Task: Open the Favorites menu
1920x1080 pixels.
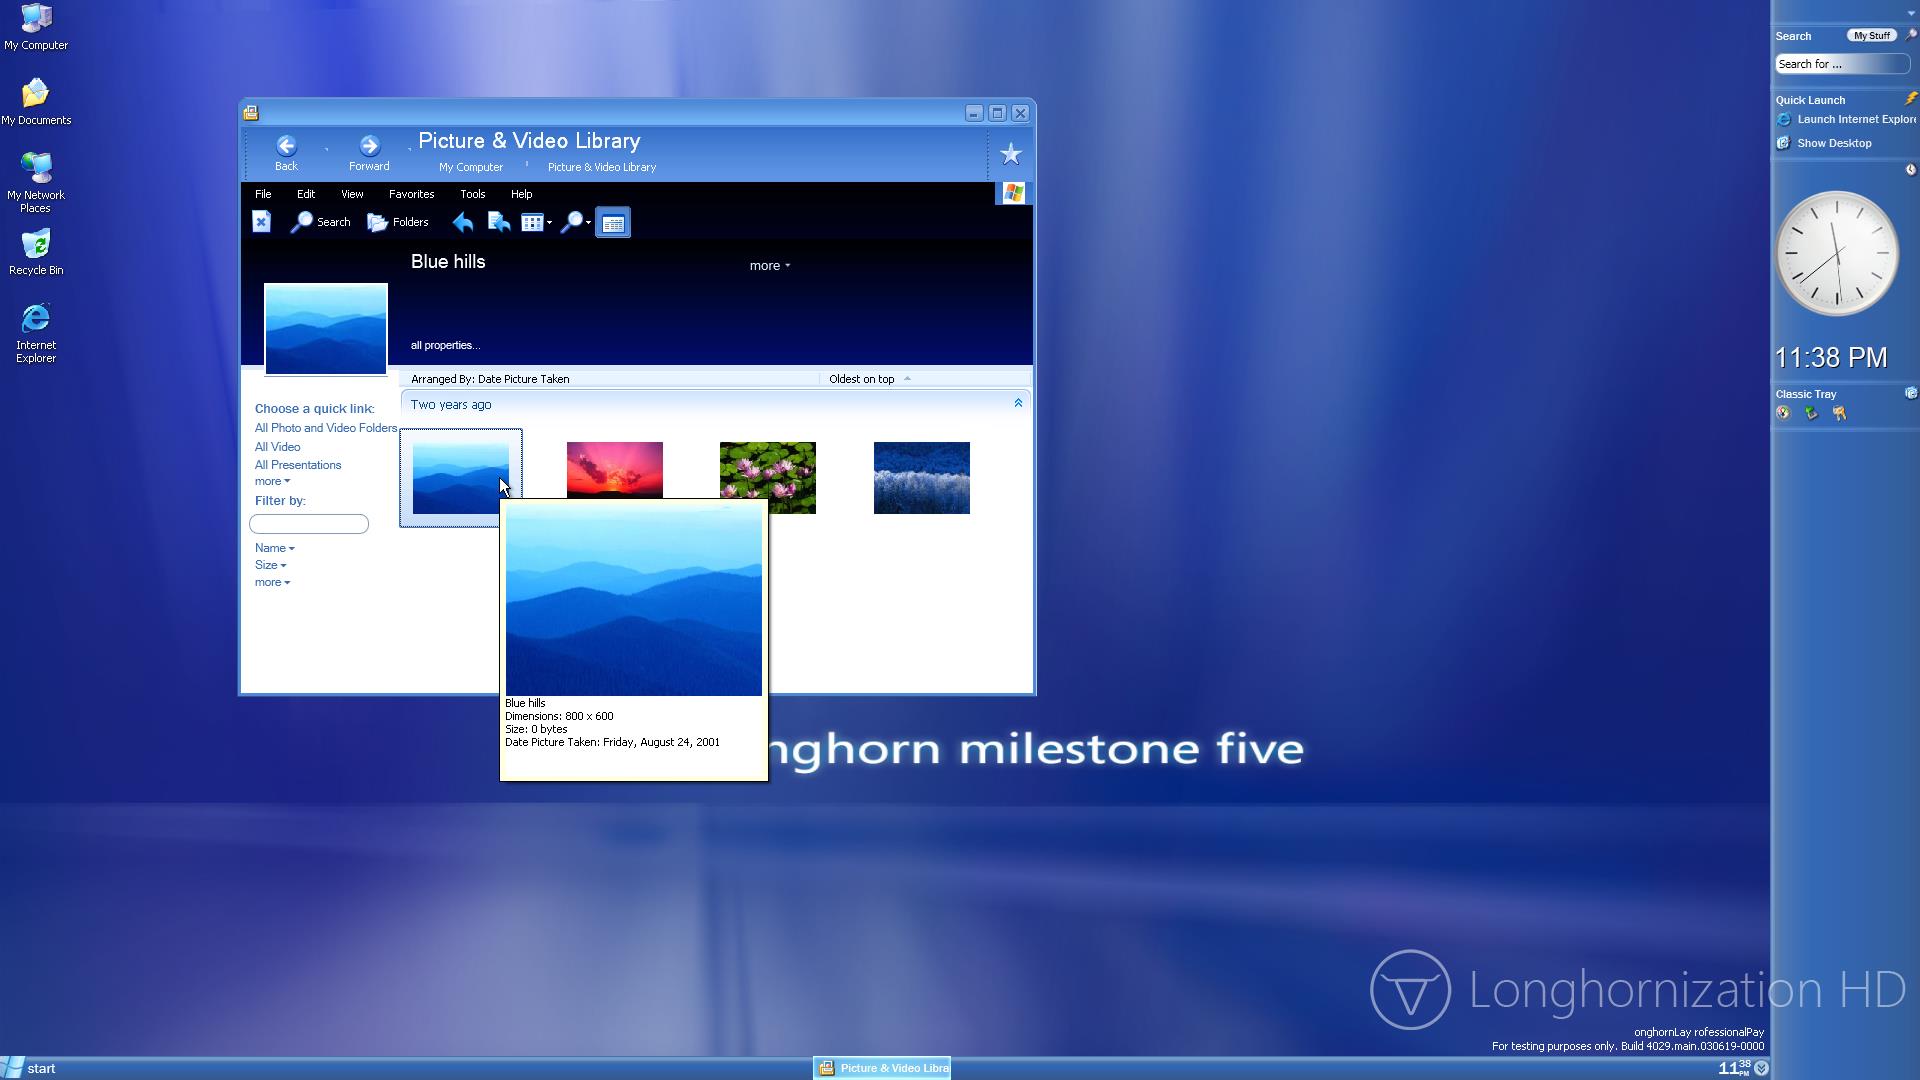Action: pos(411,194)
